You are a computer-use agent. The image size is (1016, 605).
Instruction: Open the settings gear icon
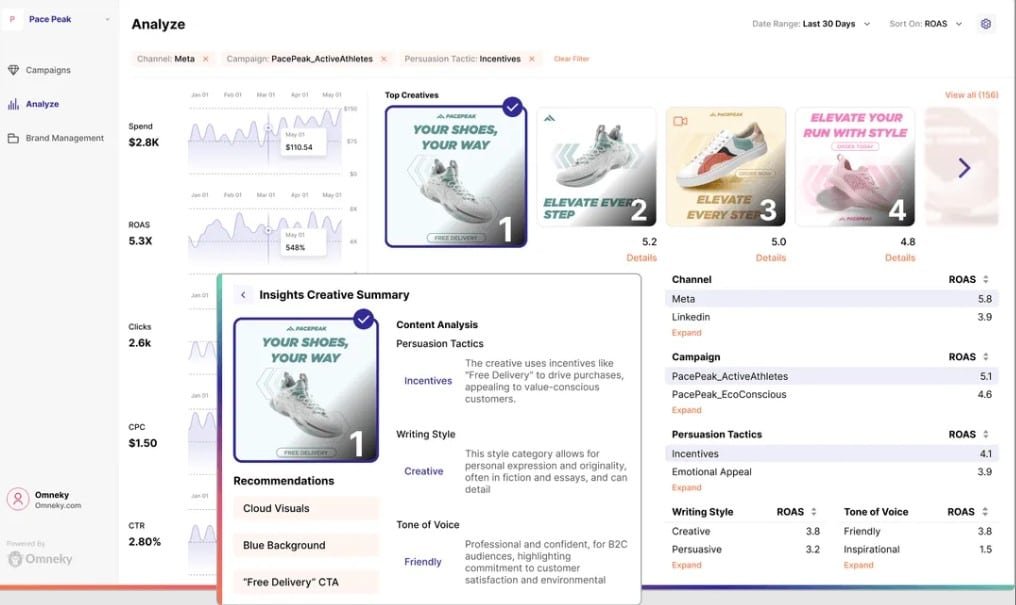click(986, 24)
